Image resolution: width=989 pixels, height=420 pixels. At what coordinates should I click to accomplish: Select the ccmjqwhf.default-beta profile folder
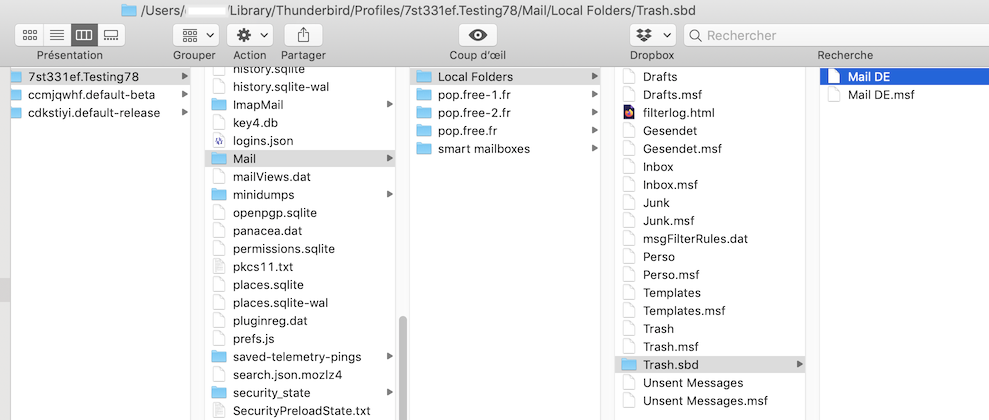pos(91,95)
